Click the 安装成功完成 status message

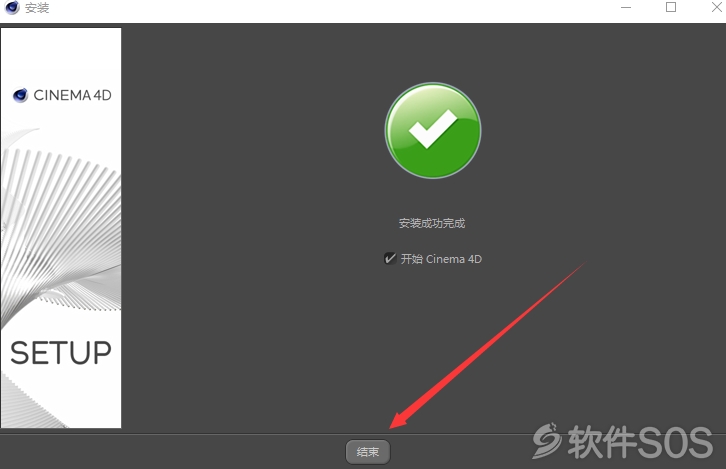coord(432,223)
